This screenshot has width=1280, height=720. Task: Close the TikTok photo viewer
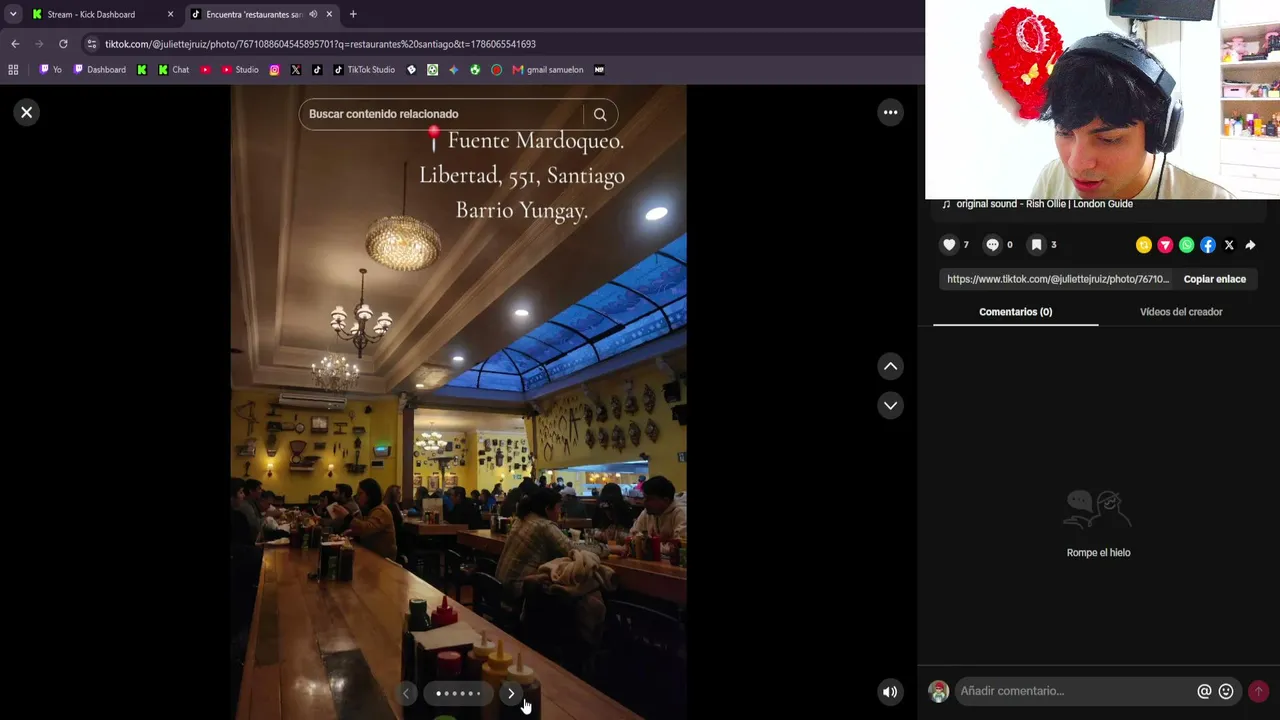27,113
